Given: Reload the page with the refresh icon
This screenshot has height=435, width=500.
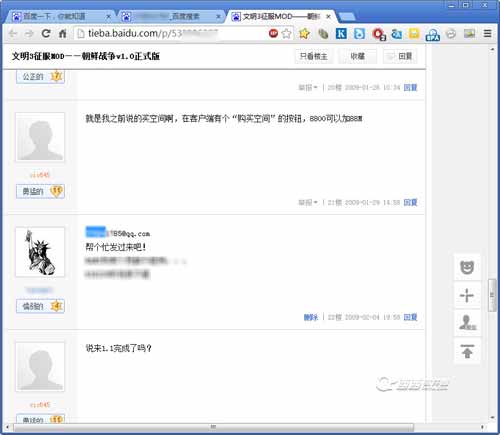Looking at the screenshot, I should [x=46, y=33].
